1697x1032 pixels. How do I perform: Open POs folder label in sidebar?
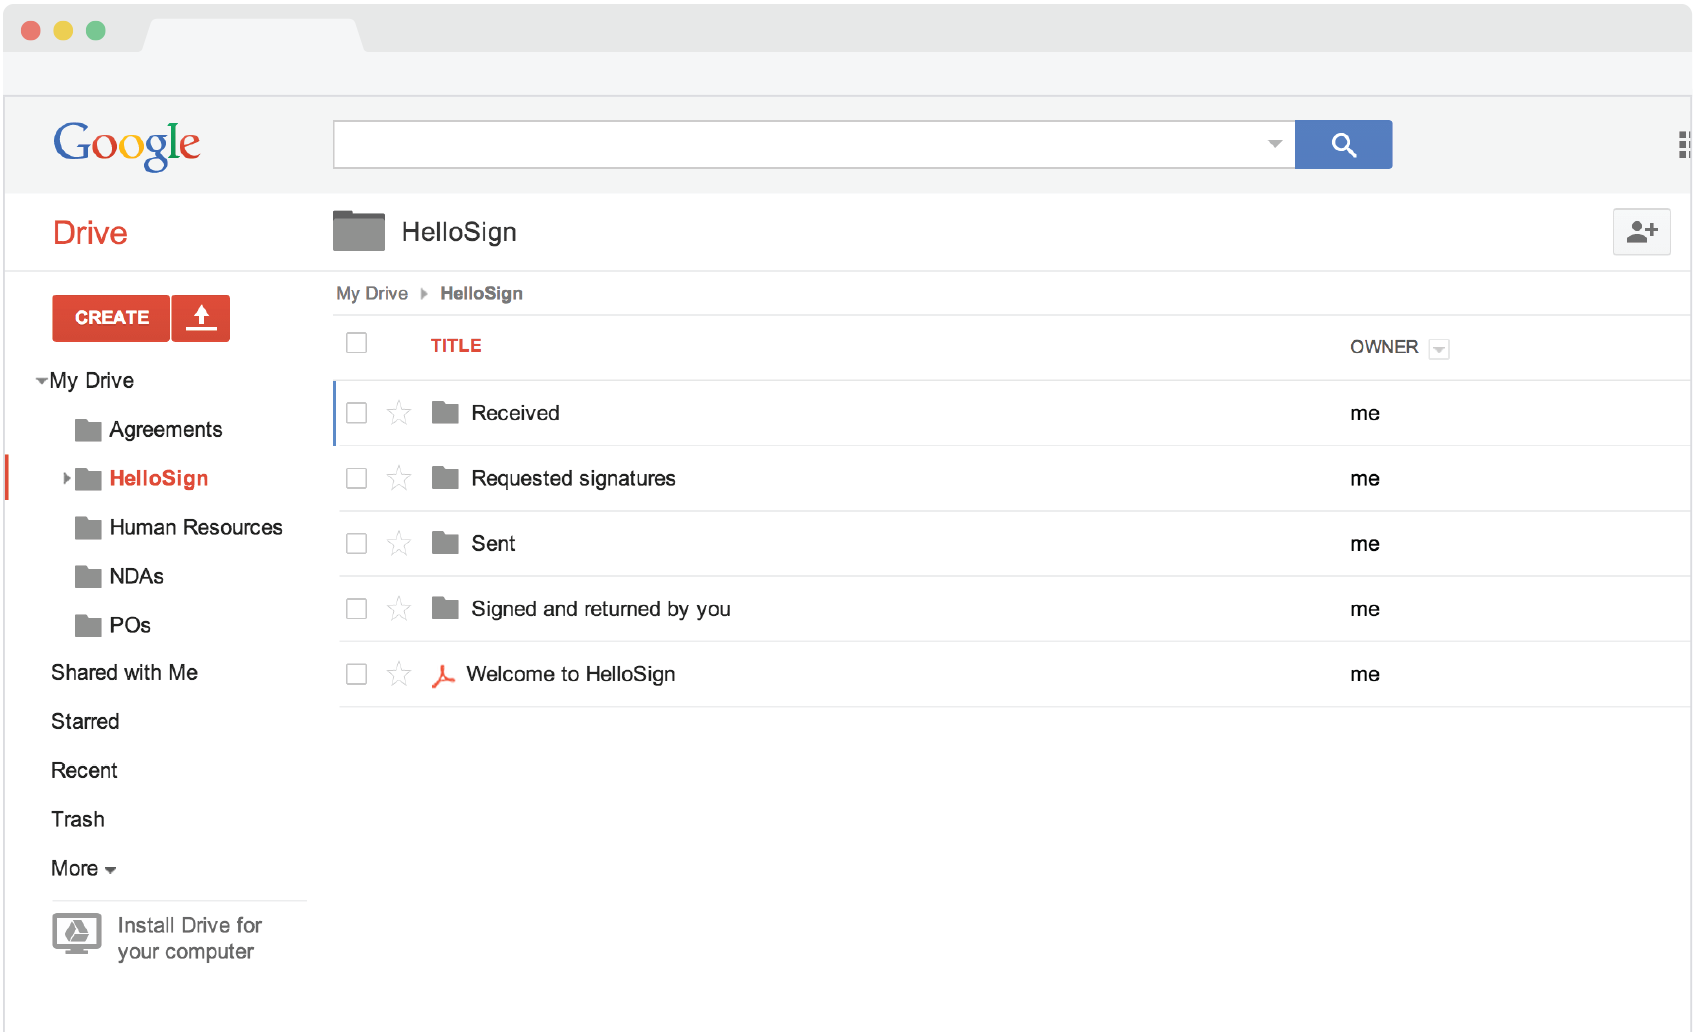point(130,626)
